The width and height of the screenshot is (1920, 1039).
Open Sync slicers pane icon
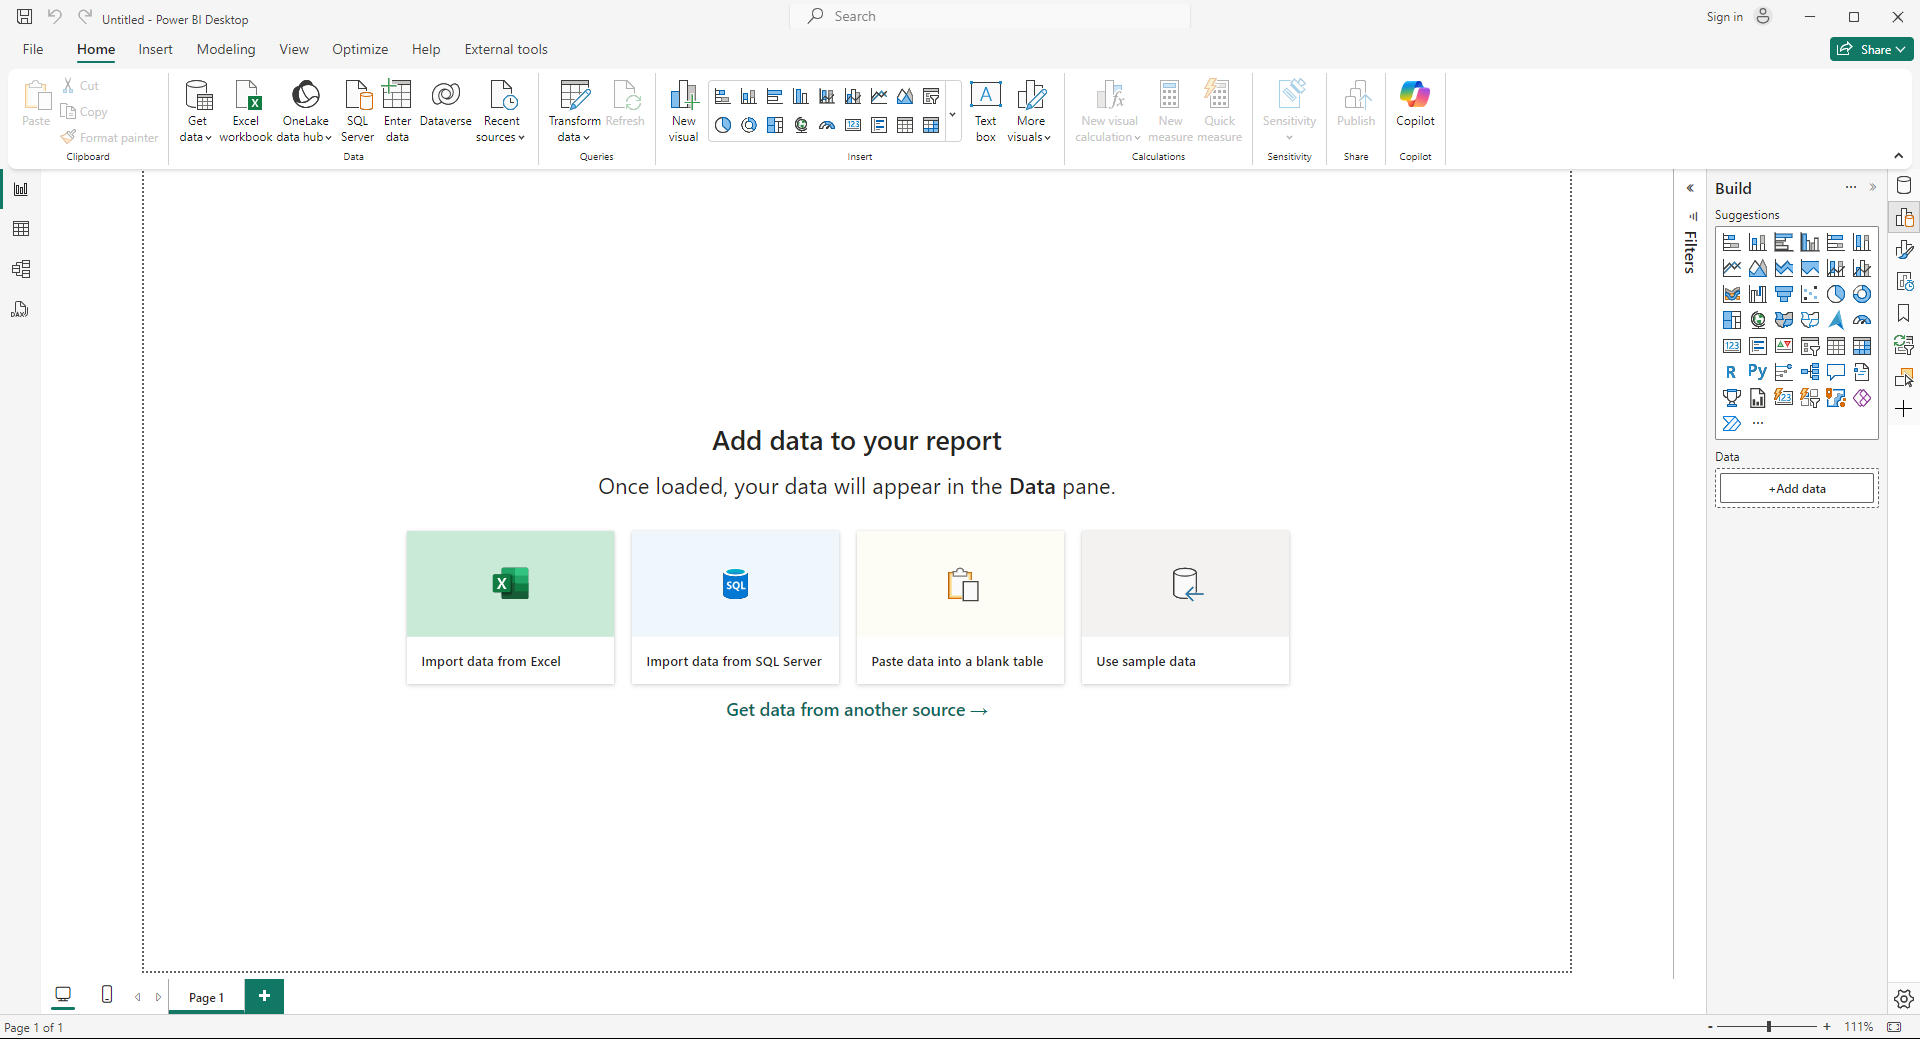[x=1904, y=346]
